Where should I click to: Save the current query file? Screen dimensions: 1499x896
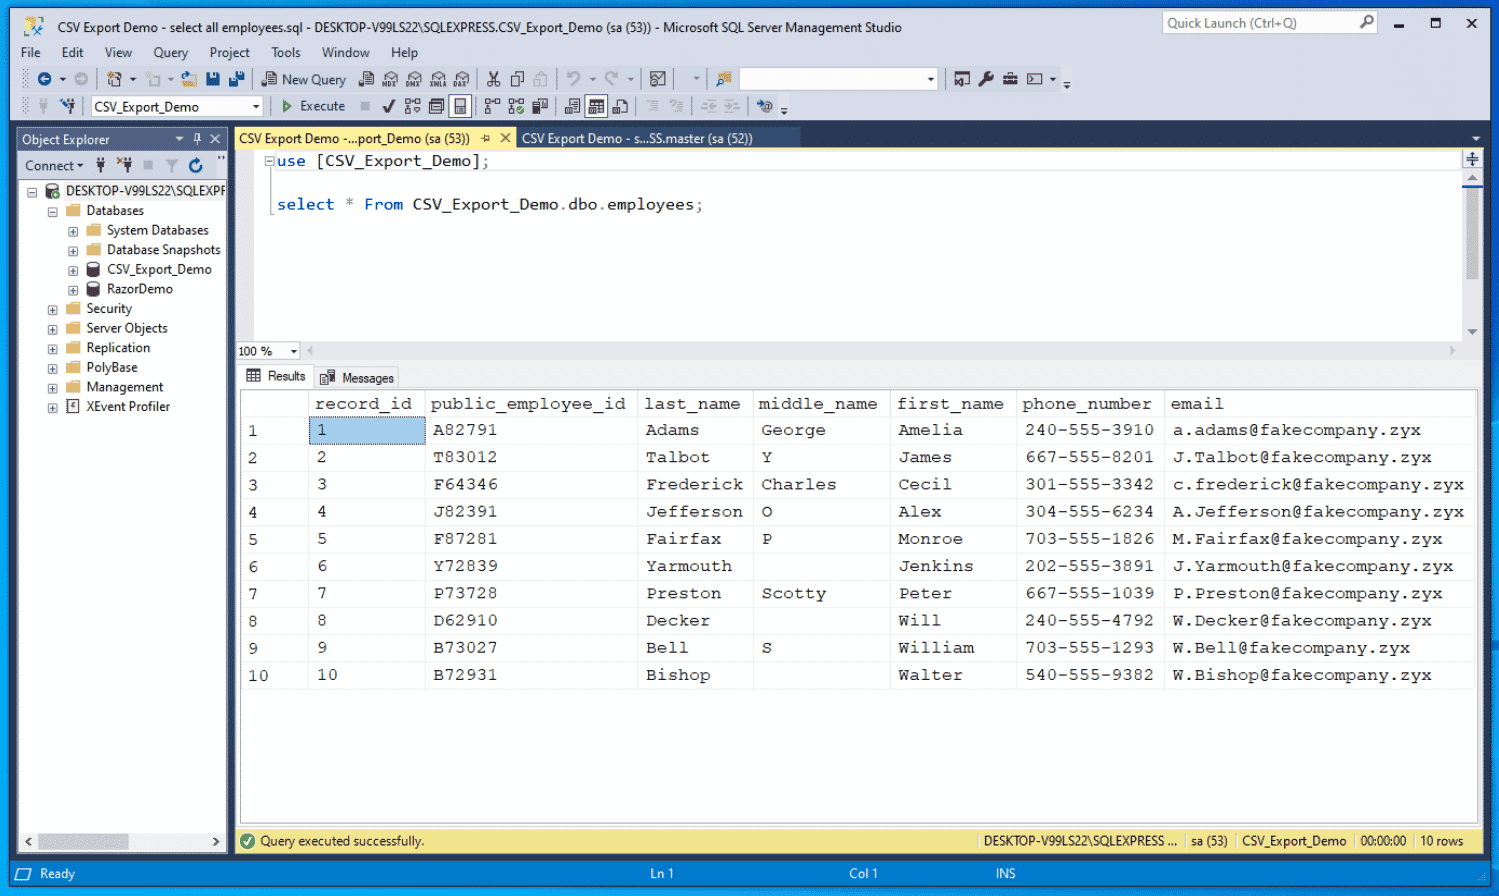pos(213,78)
